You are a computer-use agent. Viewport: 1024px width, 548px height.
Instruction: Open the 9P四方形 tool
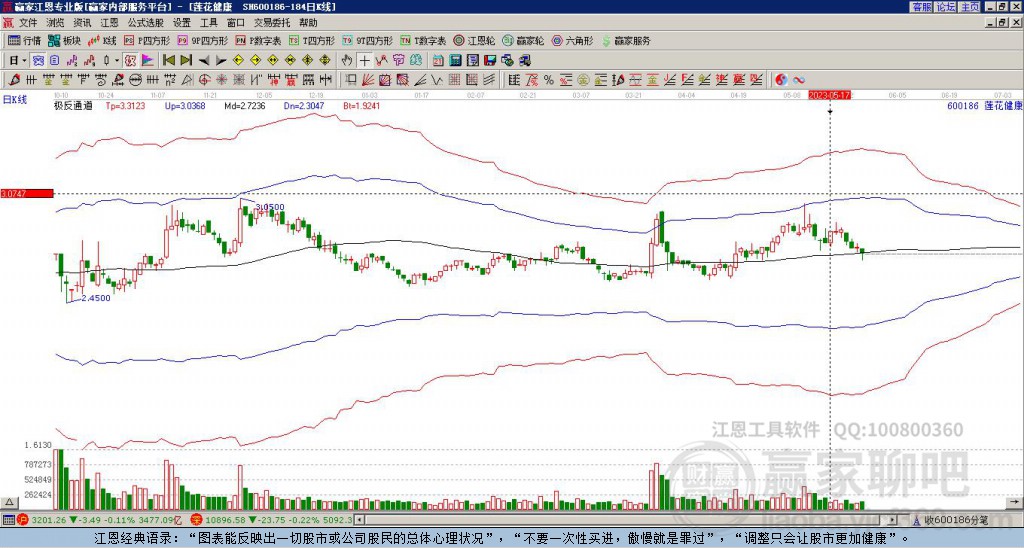click(x=203, y=40)
